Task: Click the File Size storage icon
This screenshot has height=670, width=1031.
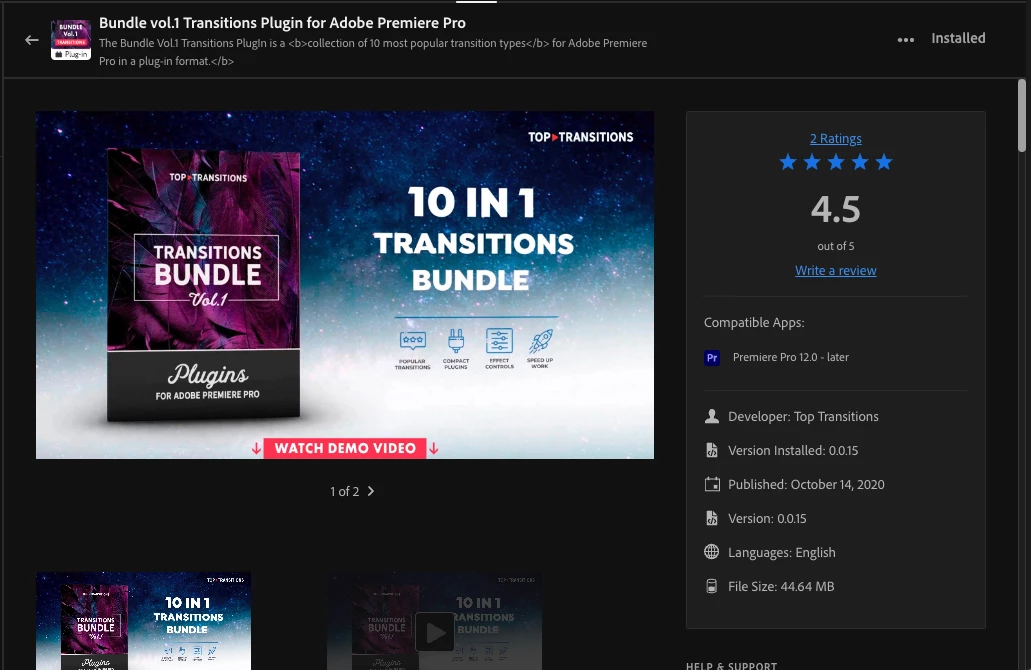Action: coord(711,586)
